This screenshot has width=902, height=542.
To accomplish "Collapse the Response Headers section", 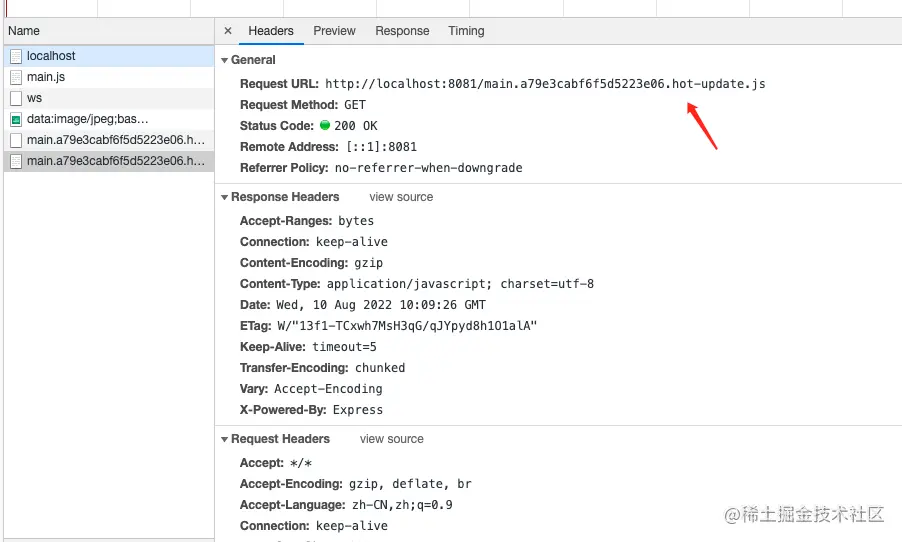I will 225,197.
